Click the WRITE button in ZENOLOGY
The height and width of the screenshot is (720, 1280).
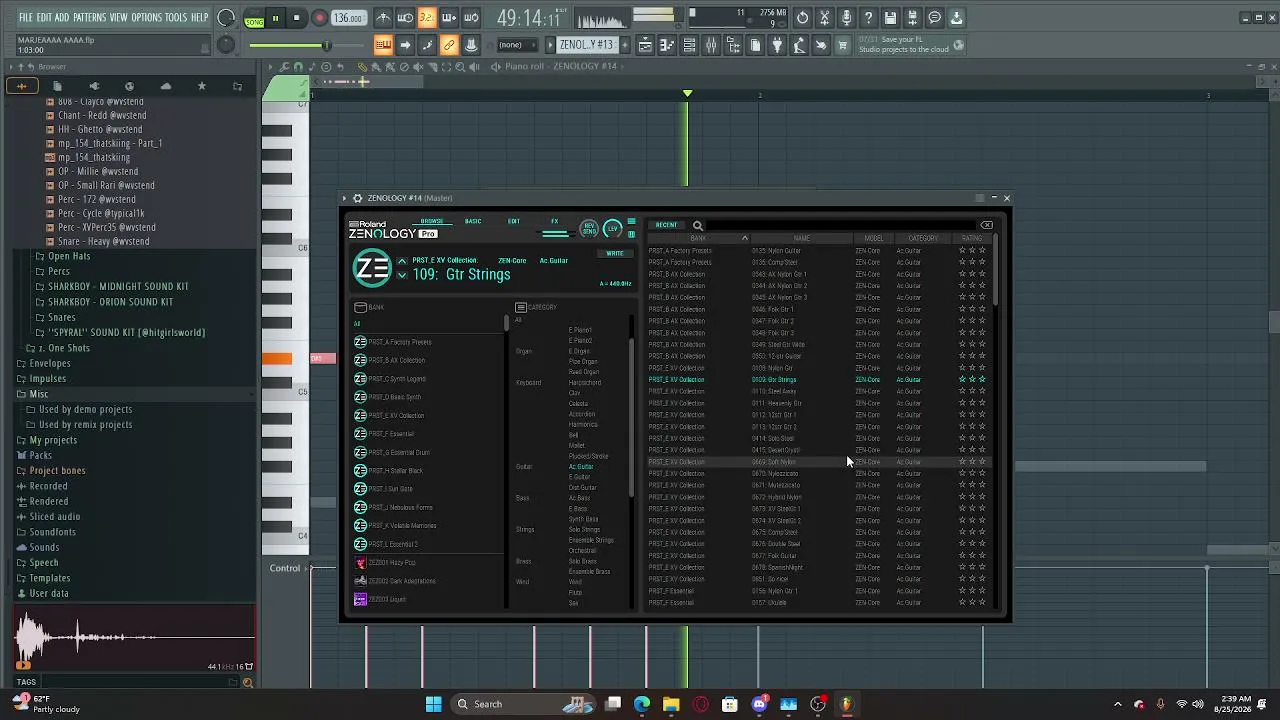614,253
